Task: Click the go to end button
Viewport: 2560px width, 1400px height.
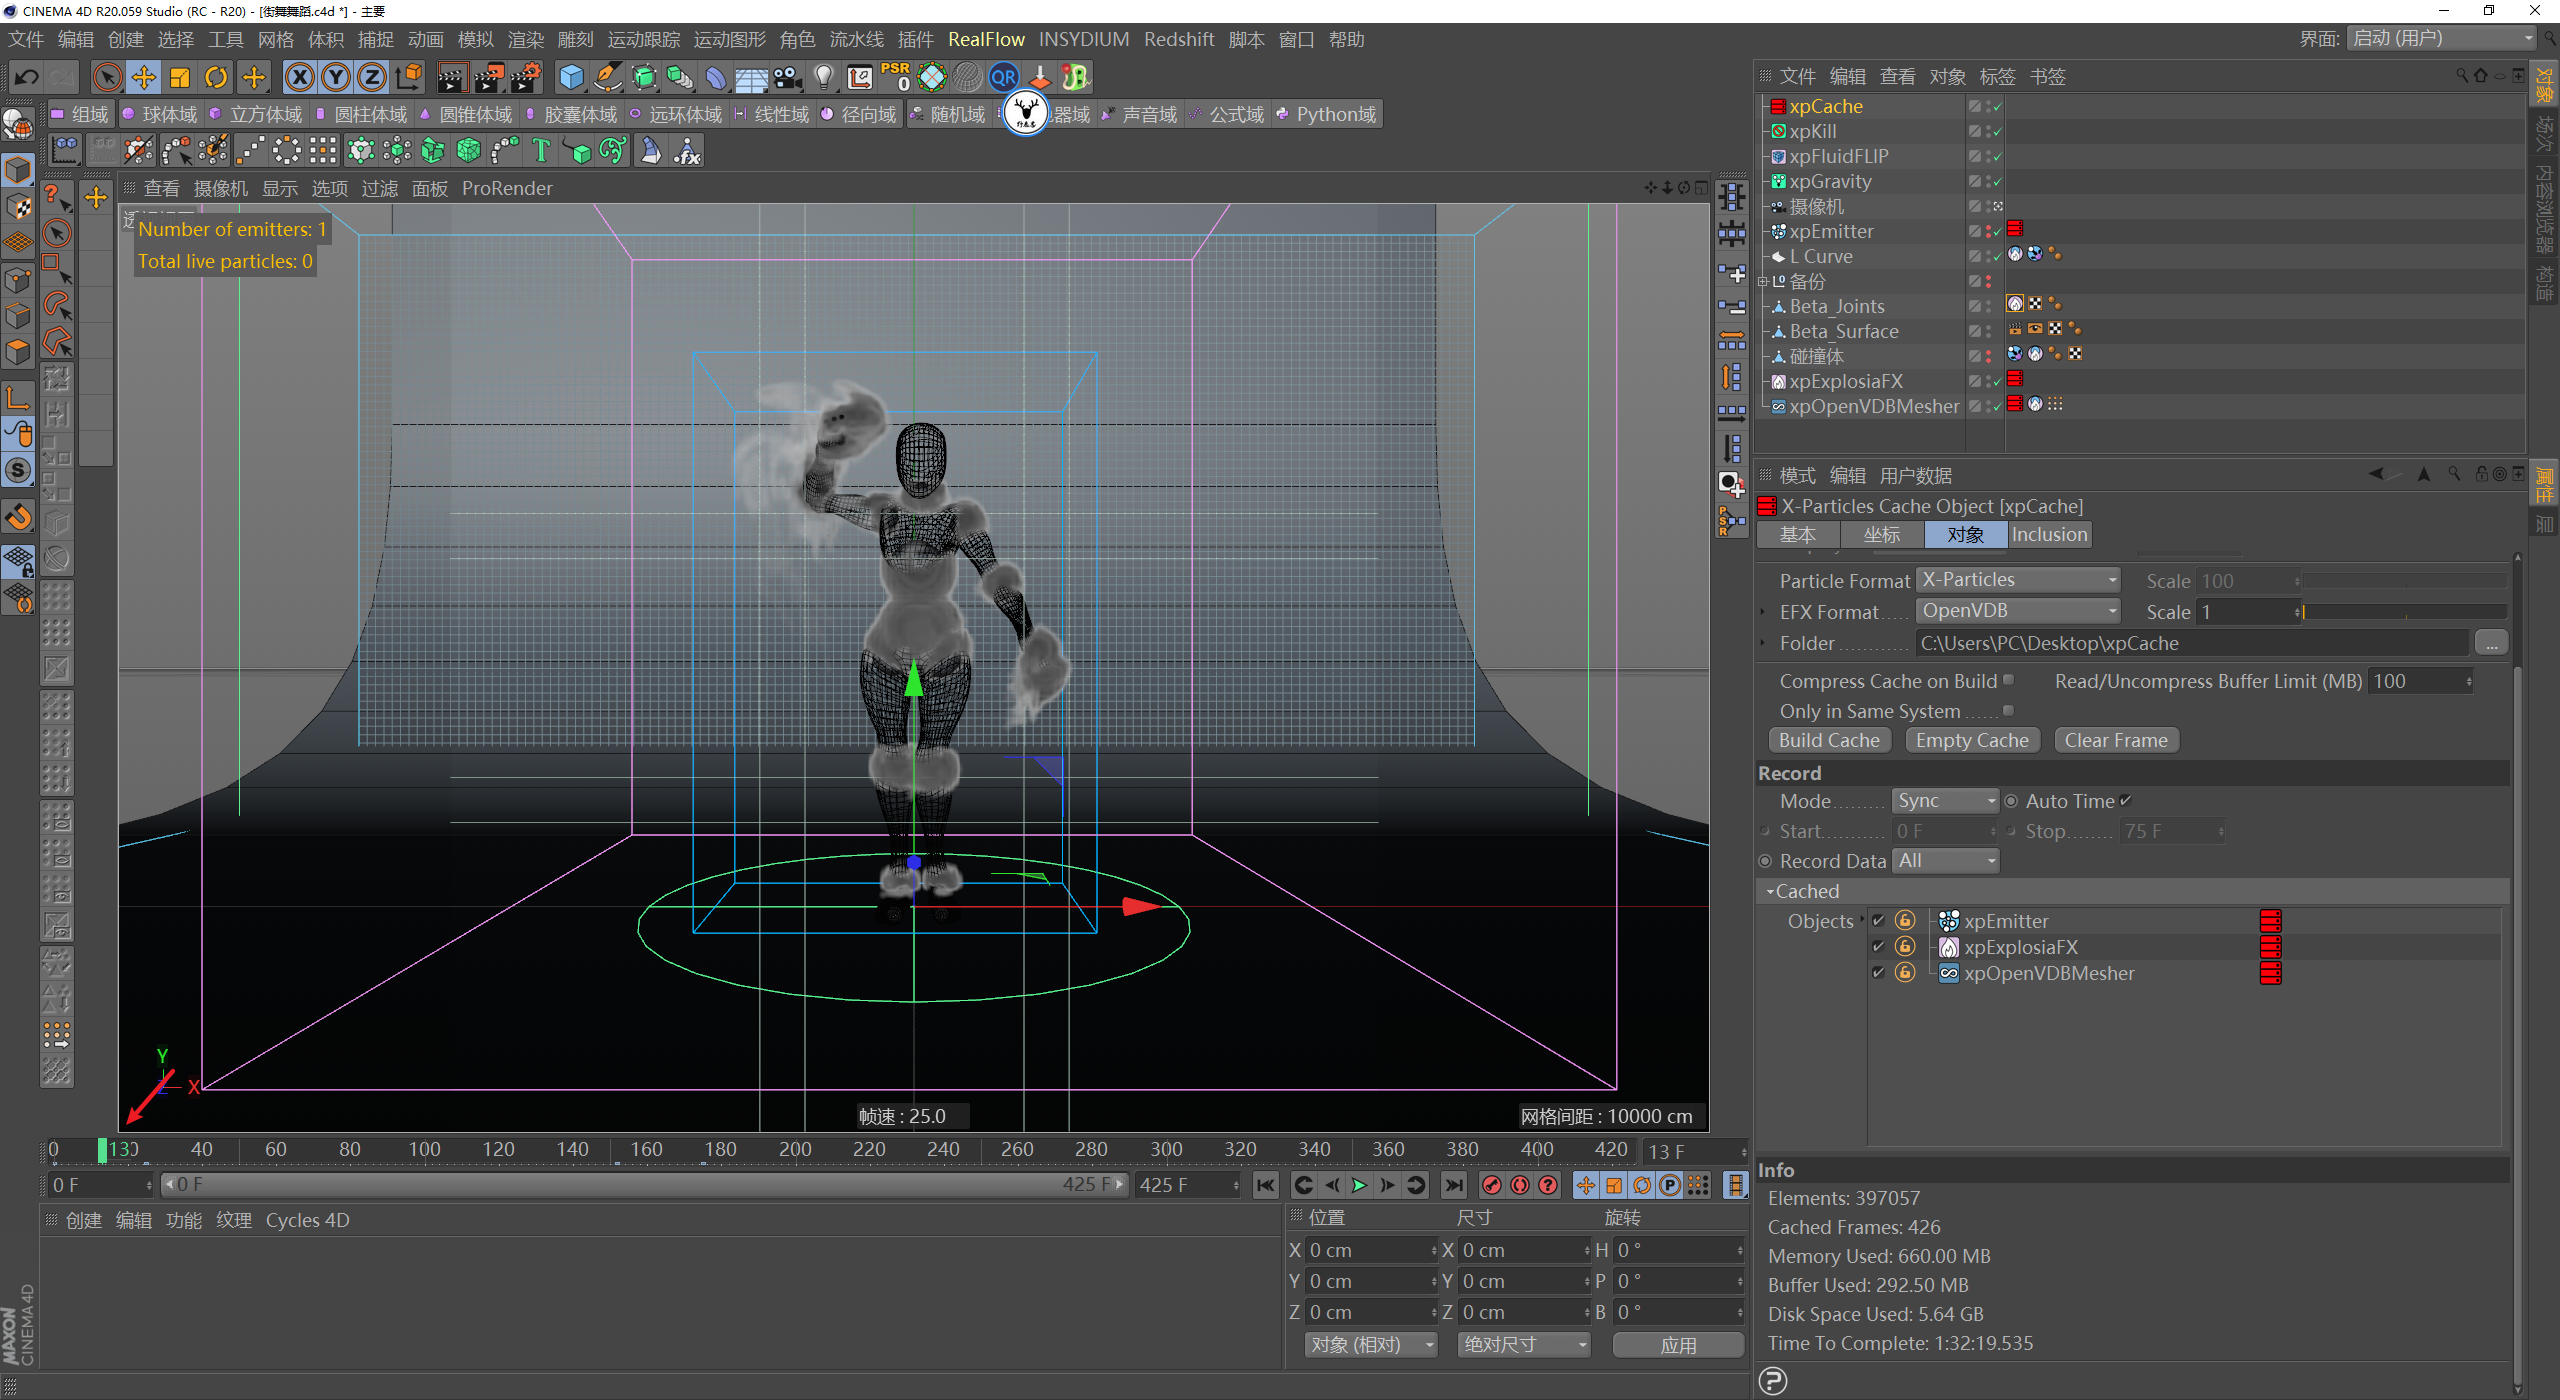Action: coord(1454,1185)
